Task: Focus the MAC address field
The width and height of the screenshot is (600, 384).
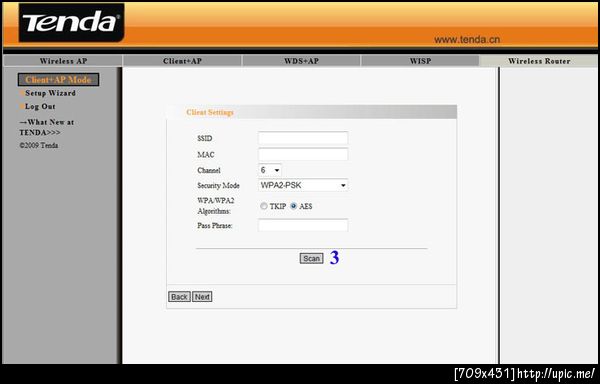Action: coord(303,155)
